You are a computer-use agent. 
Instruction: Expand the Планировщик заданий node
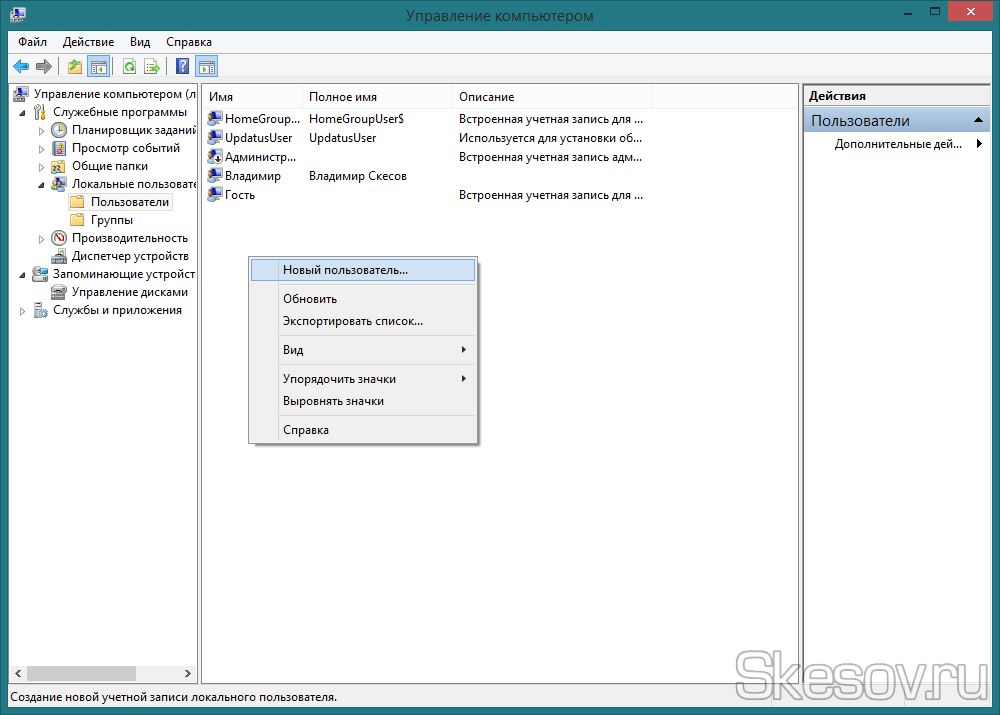pyautogui.click(x=41, y=131)
